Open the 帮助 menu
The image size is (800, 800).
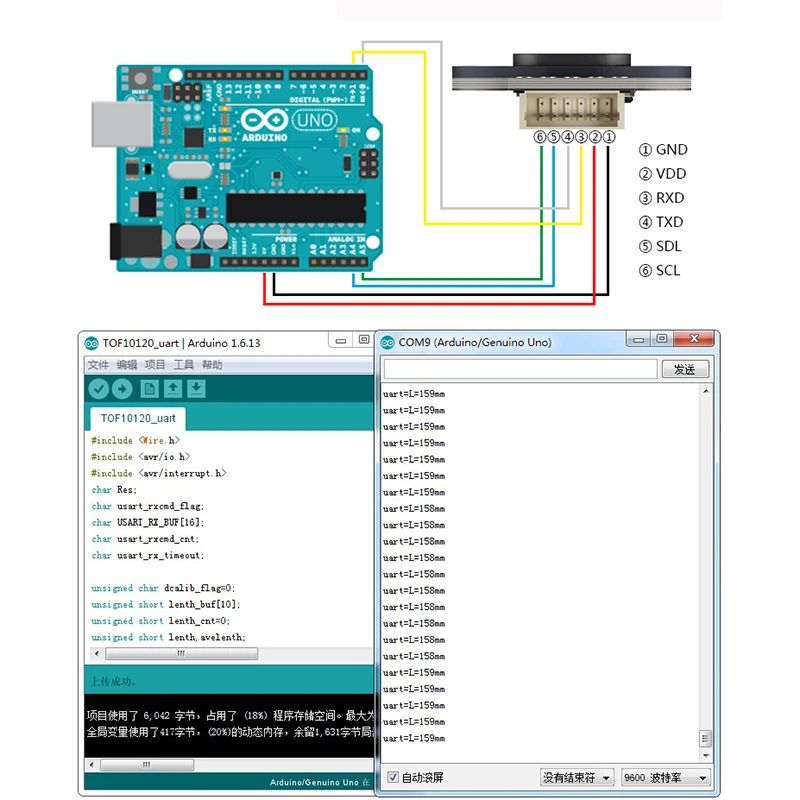pos(212,365)
